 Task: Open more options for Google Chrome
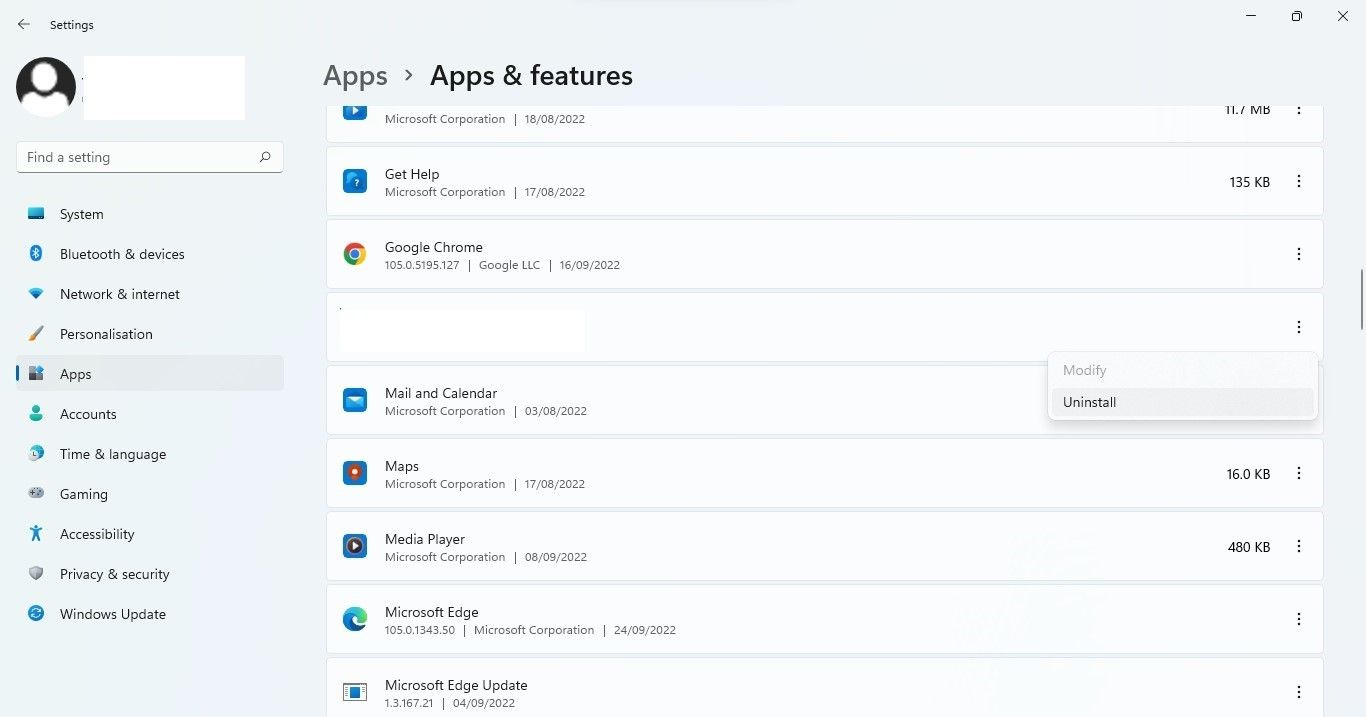pyautogui.click(x=1299, y=254)
